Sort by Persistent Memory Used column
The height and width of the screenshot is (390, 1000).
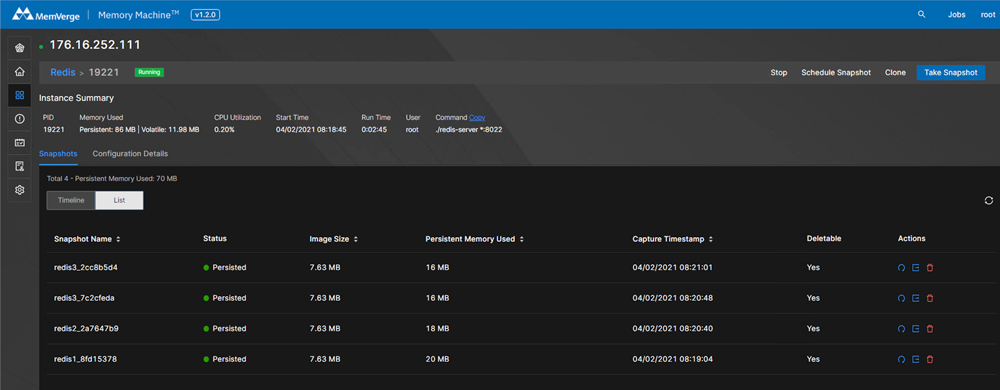[474, 239]
